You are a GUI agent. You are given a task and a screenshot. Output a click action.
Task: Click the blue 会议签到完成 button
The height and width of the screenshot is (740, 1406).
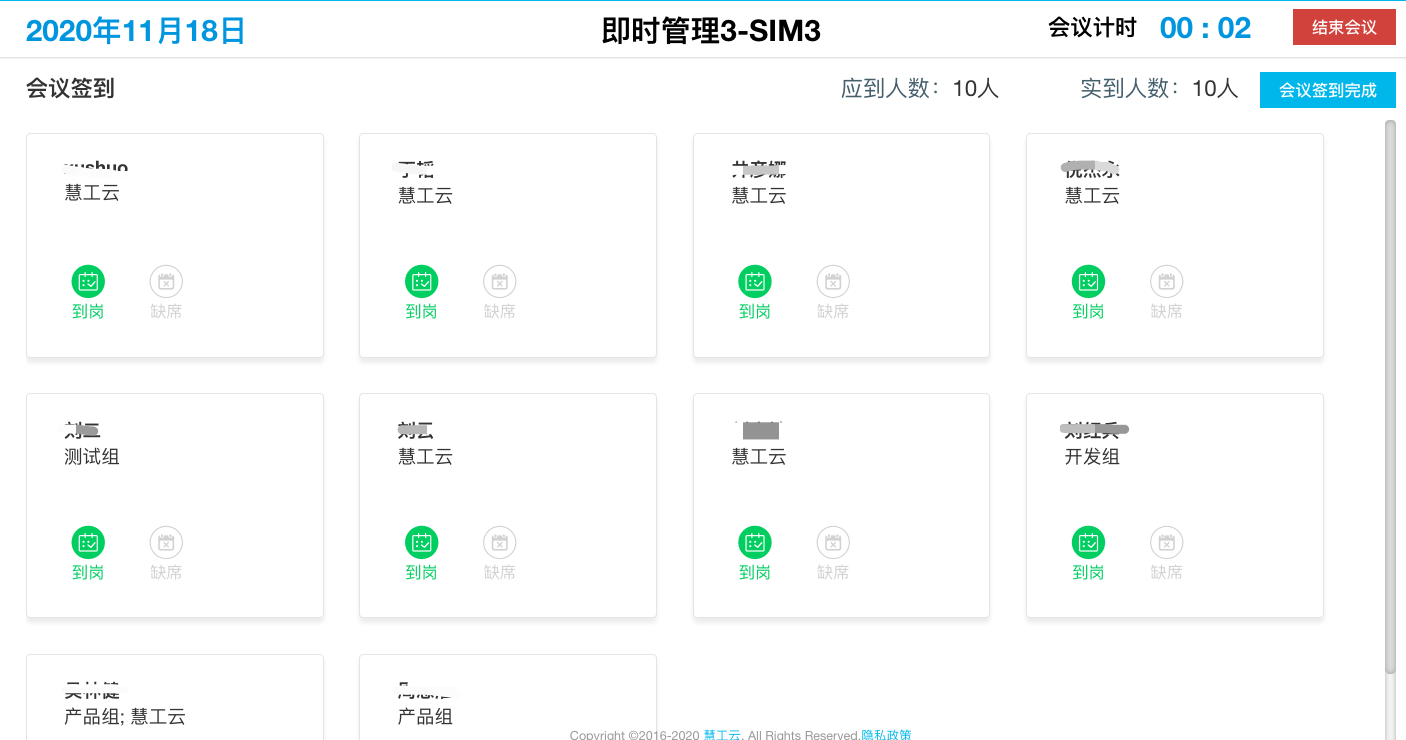(1327, 90)
